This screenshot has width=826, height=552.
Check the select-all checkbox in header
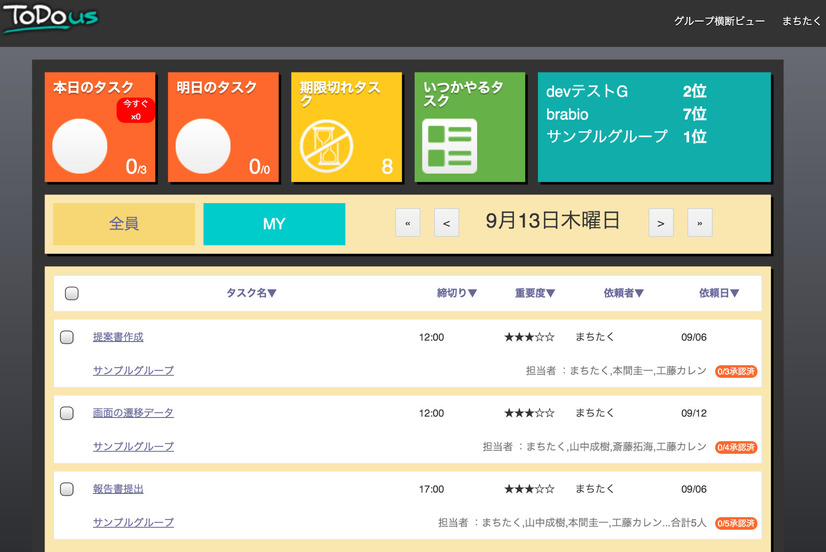(x=71, y=293)
